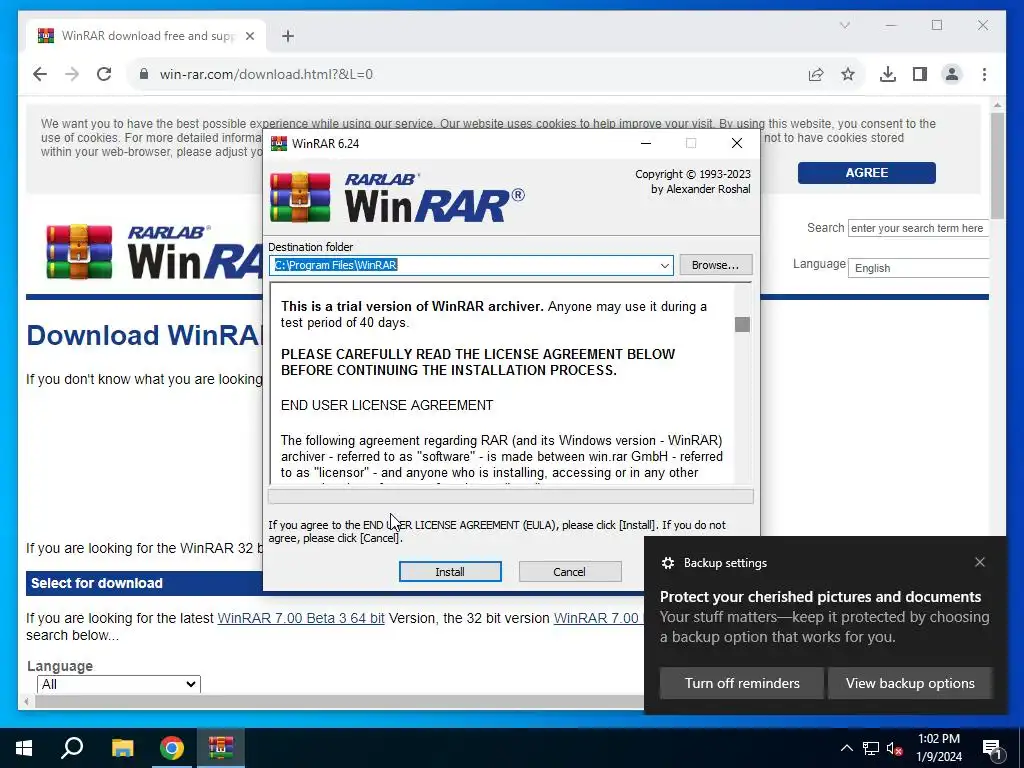This screenshot has height=768, width=1024.
Task: Click Cancel in WinRAR installer
Action: click(x=569, y=571)
